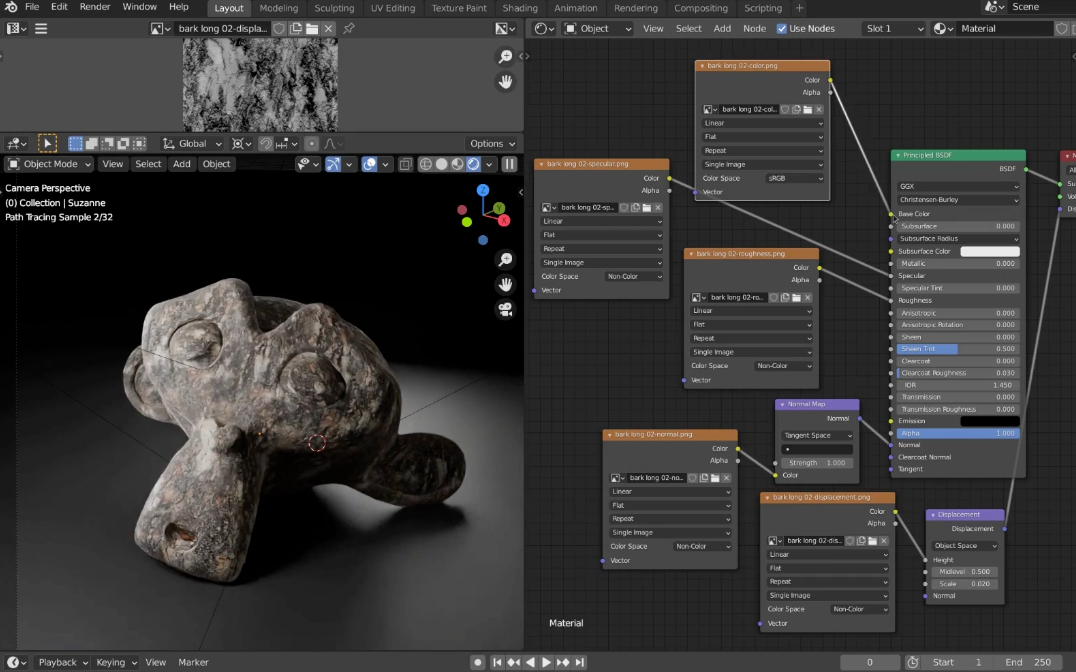Select the Select Box tool icon
The image size is (1076, 672).
click(47, 143)
